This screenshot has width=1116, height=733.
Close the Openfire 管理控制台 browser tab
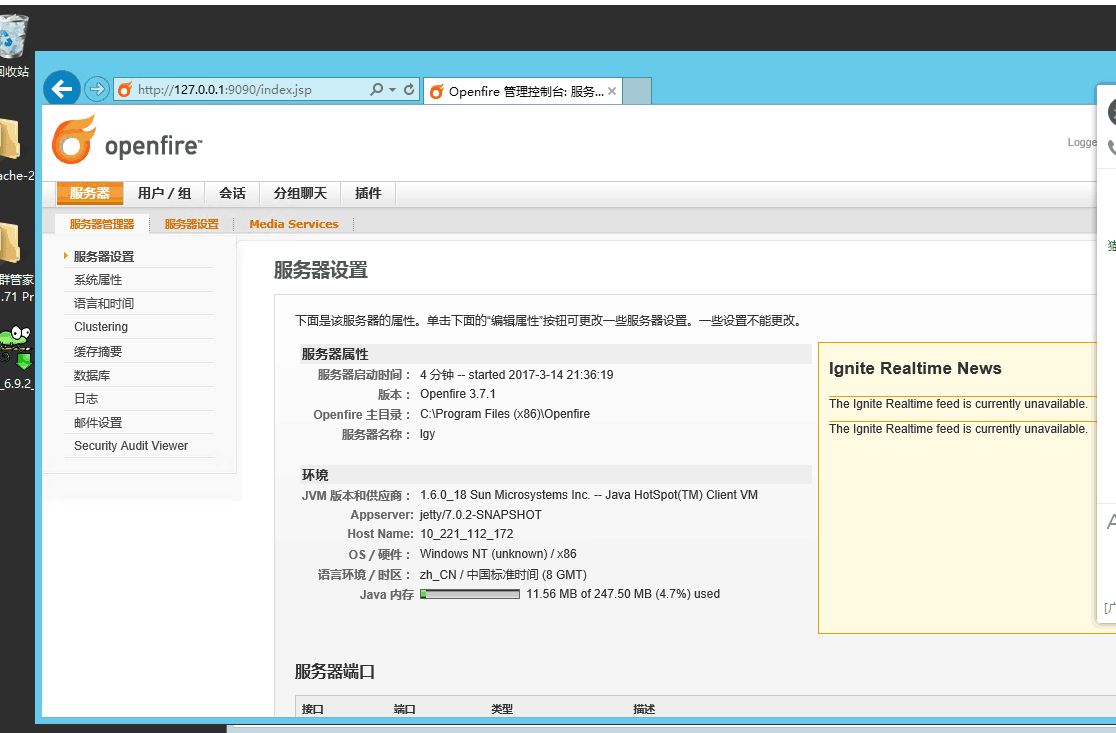(612, 91)
